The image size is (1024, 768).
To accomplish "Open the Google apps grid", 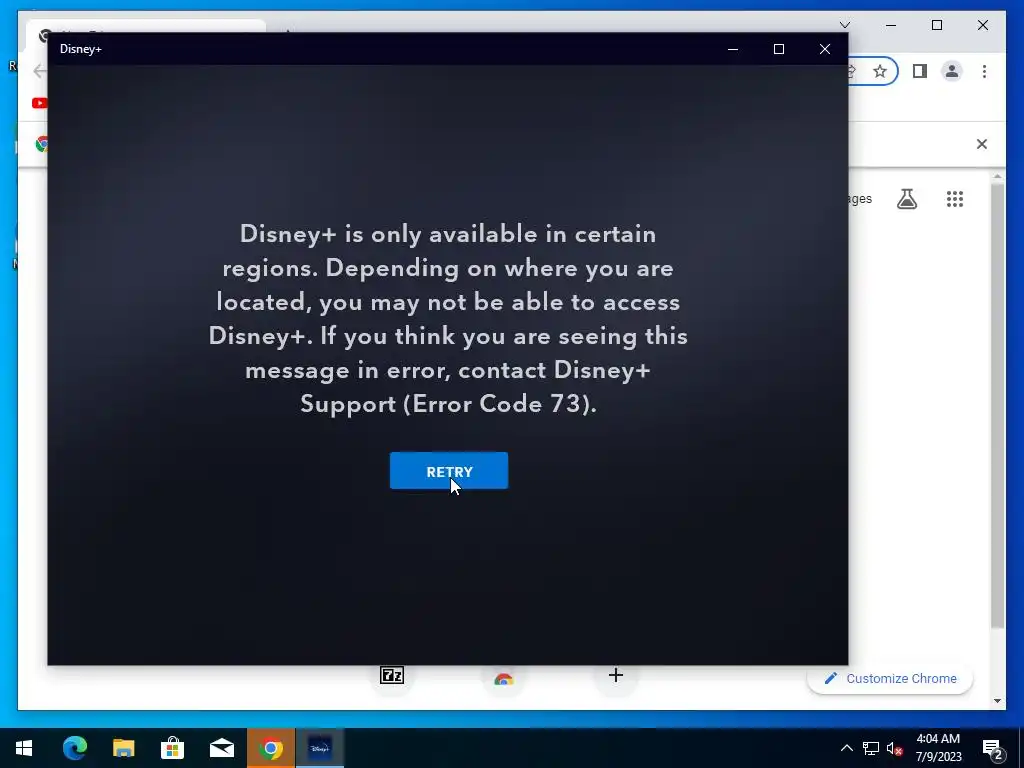I will pyautogui.click(x=955, y=199).
